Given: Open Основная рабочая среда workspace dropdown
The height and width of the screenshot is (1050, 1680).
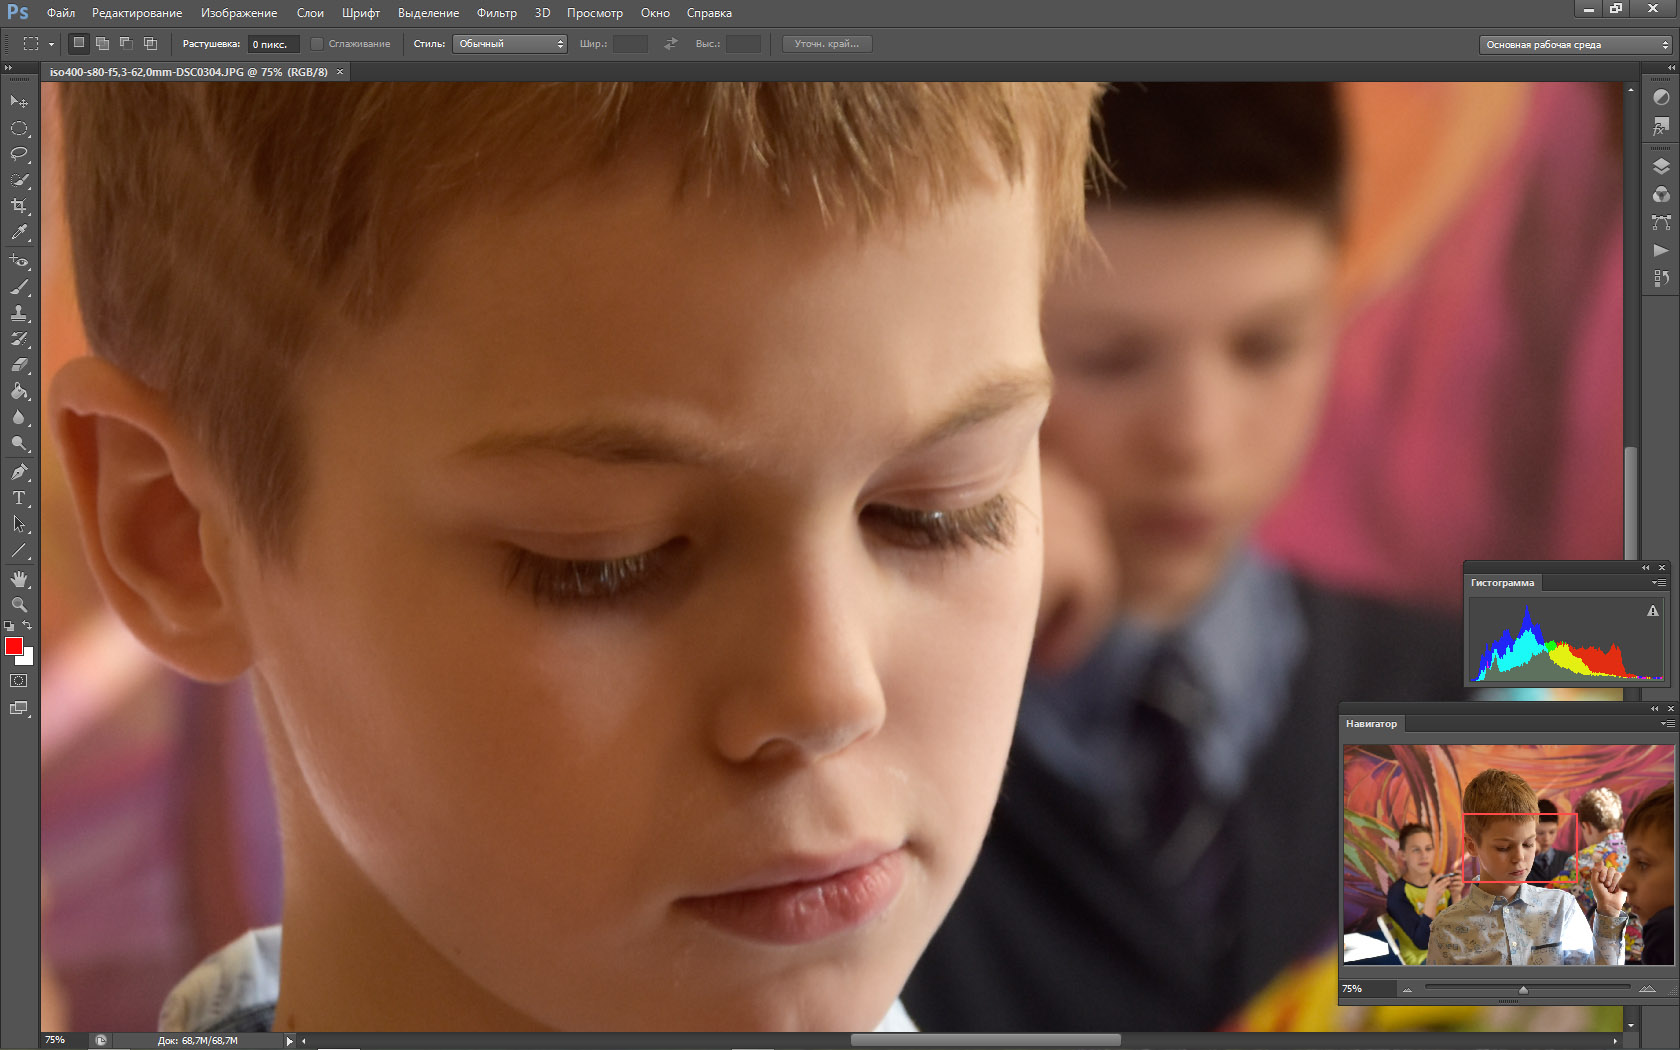Looking at the screenshot, I should (x=1576, y=45).
